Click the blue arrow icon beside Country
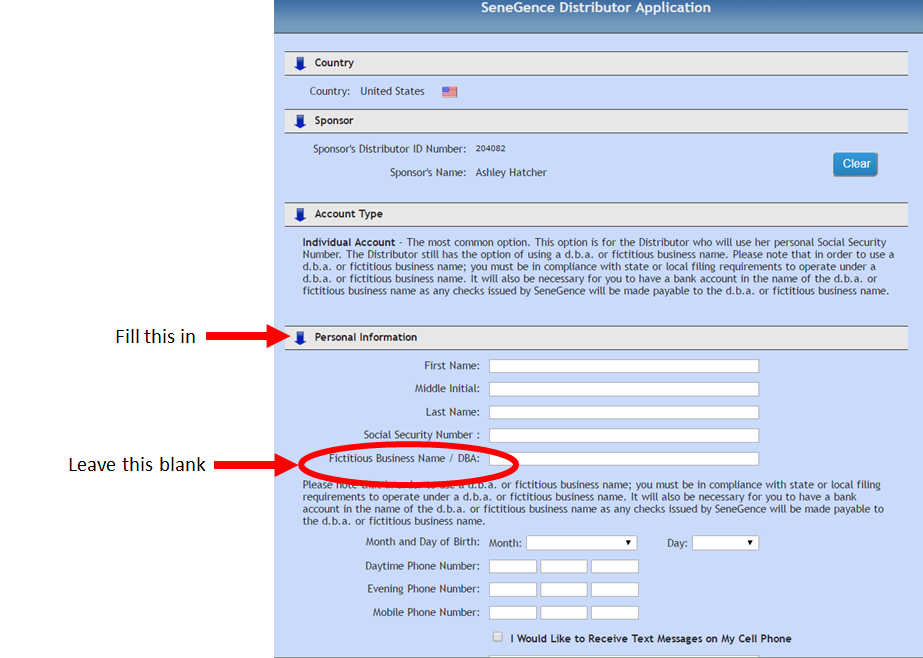The height and width of the screenshot is (658, 923). (300, 63)
